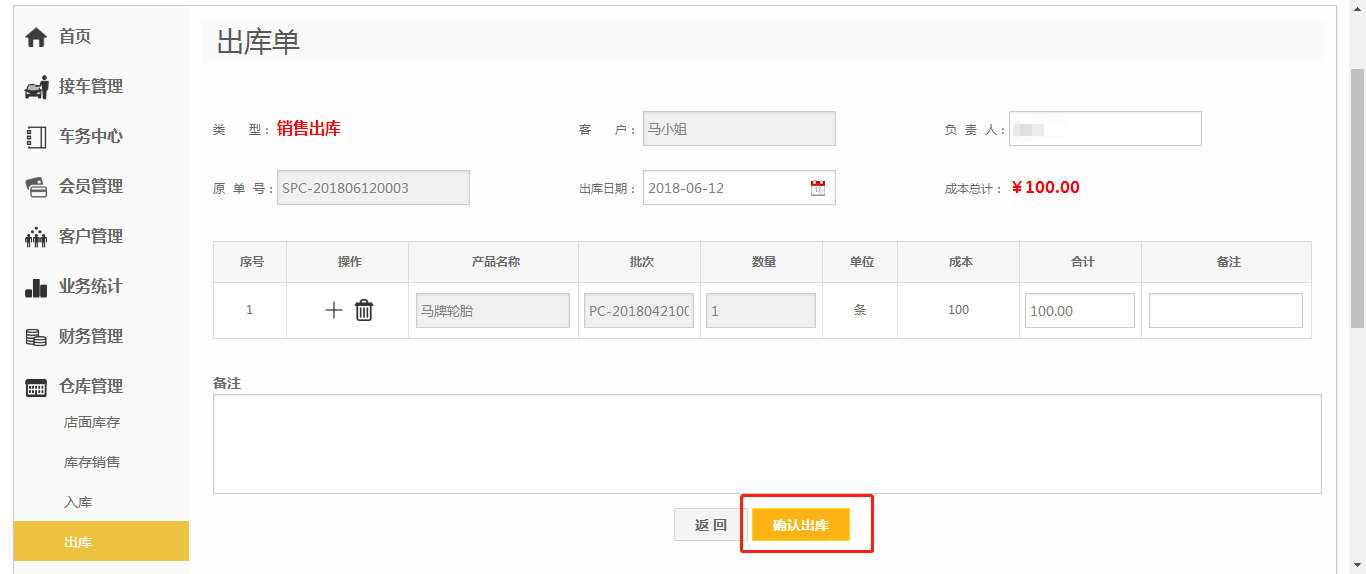The height and width of the screenshot is (574, 1366).
Task: Click the 车务中心 notebook icon
Action: pos(36,138)
